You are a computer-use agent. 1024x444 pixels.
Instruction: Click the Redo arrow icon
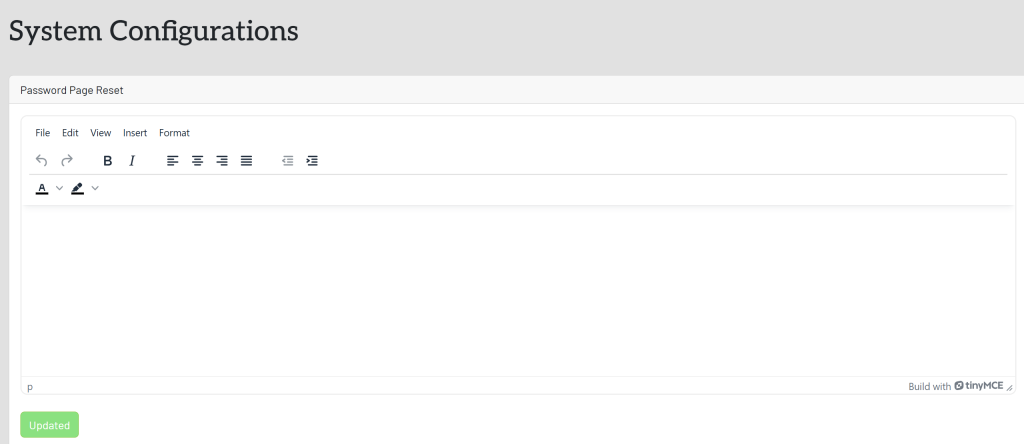pos(67,160)
